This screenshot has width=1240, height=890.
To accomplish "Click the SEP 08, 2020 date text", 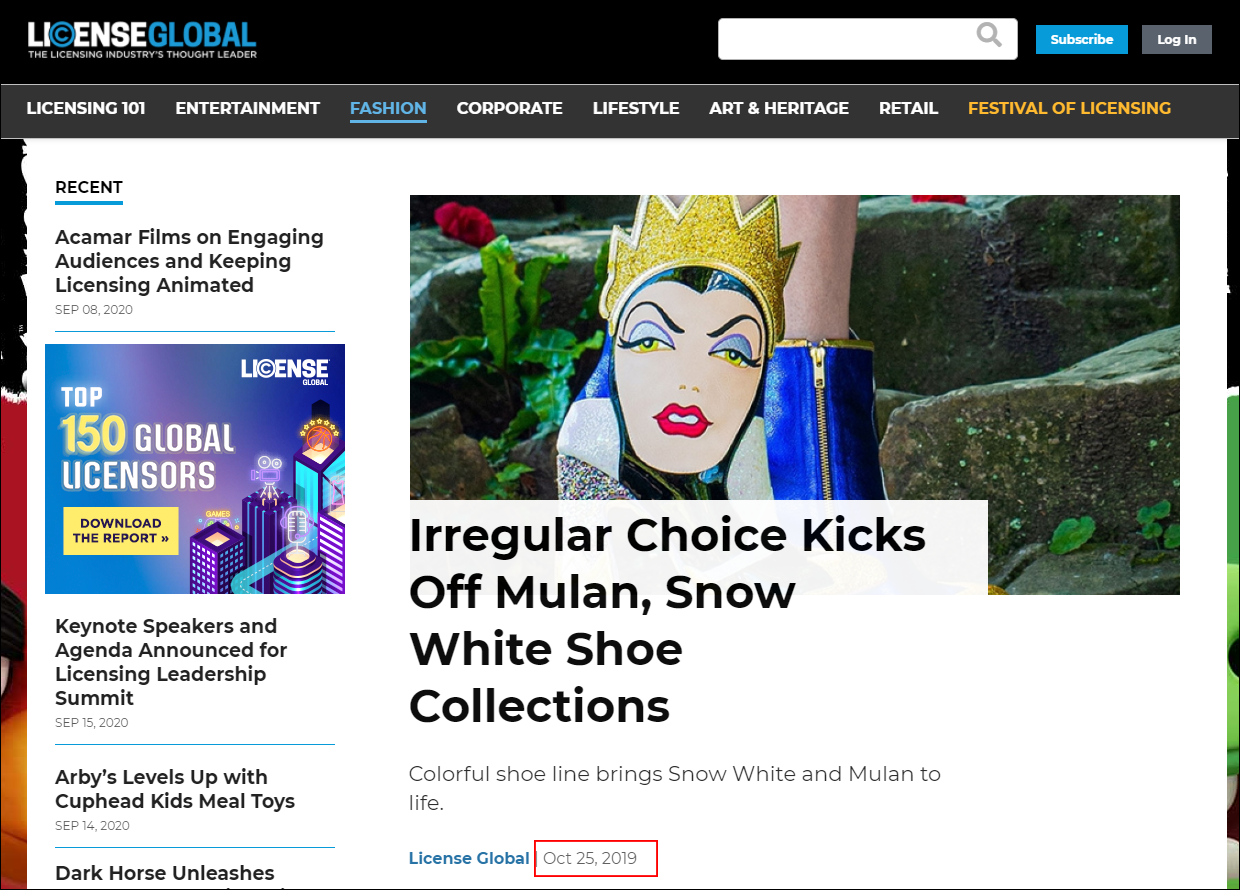I will tap(94, 310).
